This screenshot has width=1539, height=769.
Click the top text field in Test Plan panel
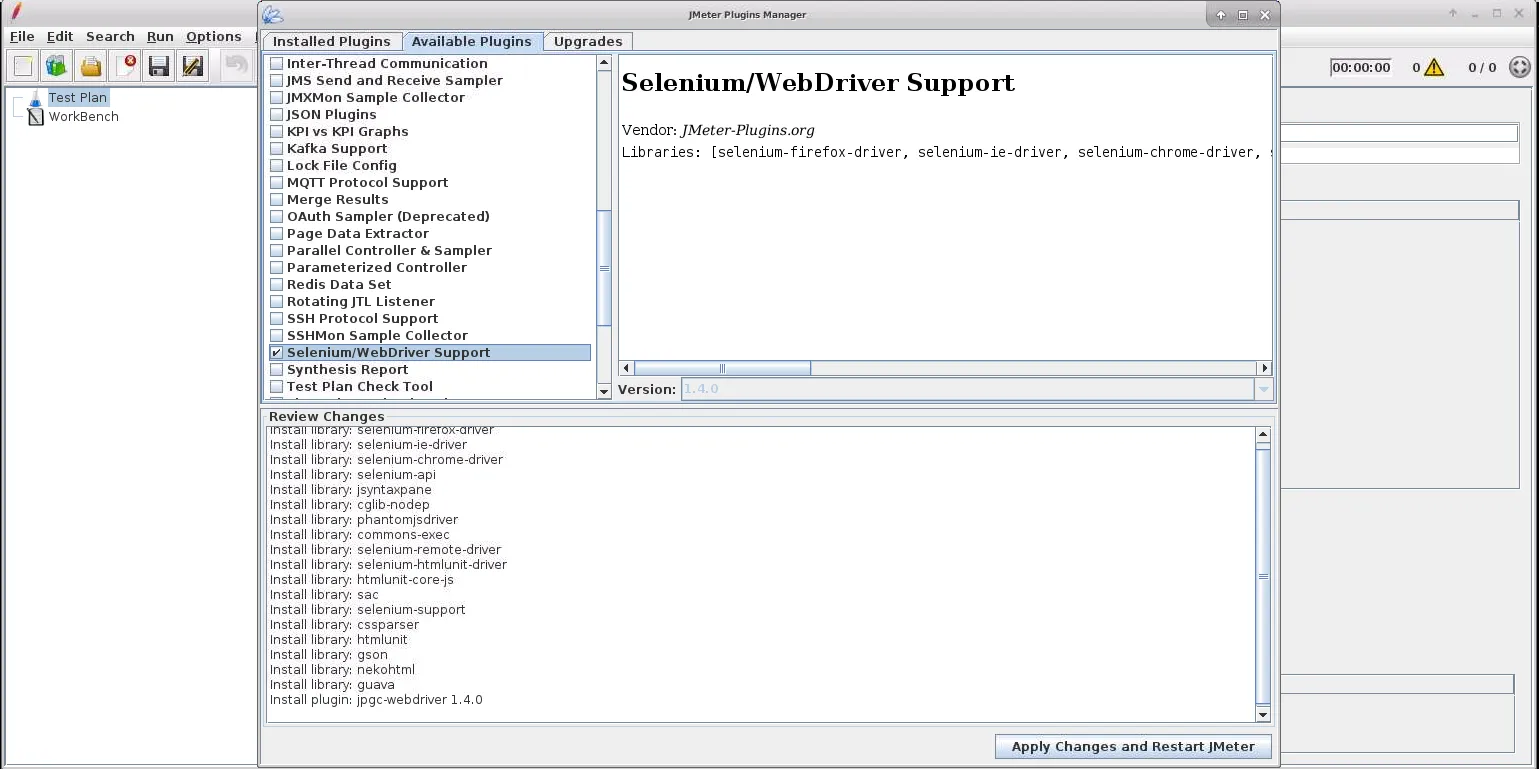click(1399, 133)
